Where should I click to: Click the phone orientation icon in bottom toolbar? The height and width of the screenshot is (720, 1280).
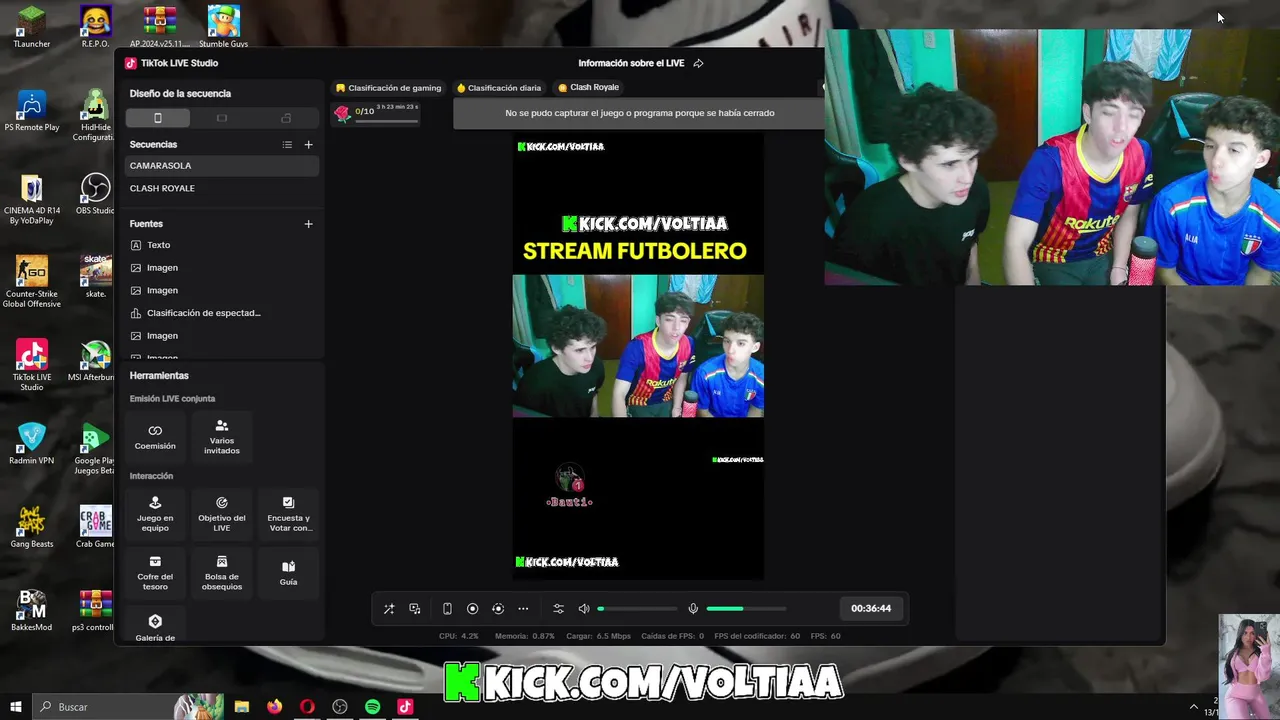(x=447, y=609)
